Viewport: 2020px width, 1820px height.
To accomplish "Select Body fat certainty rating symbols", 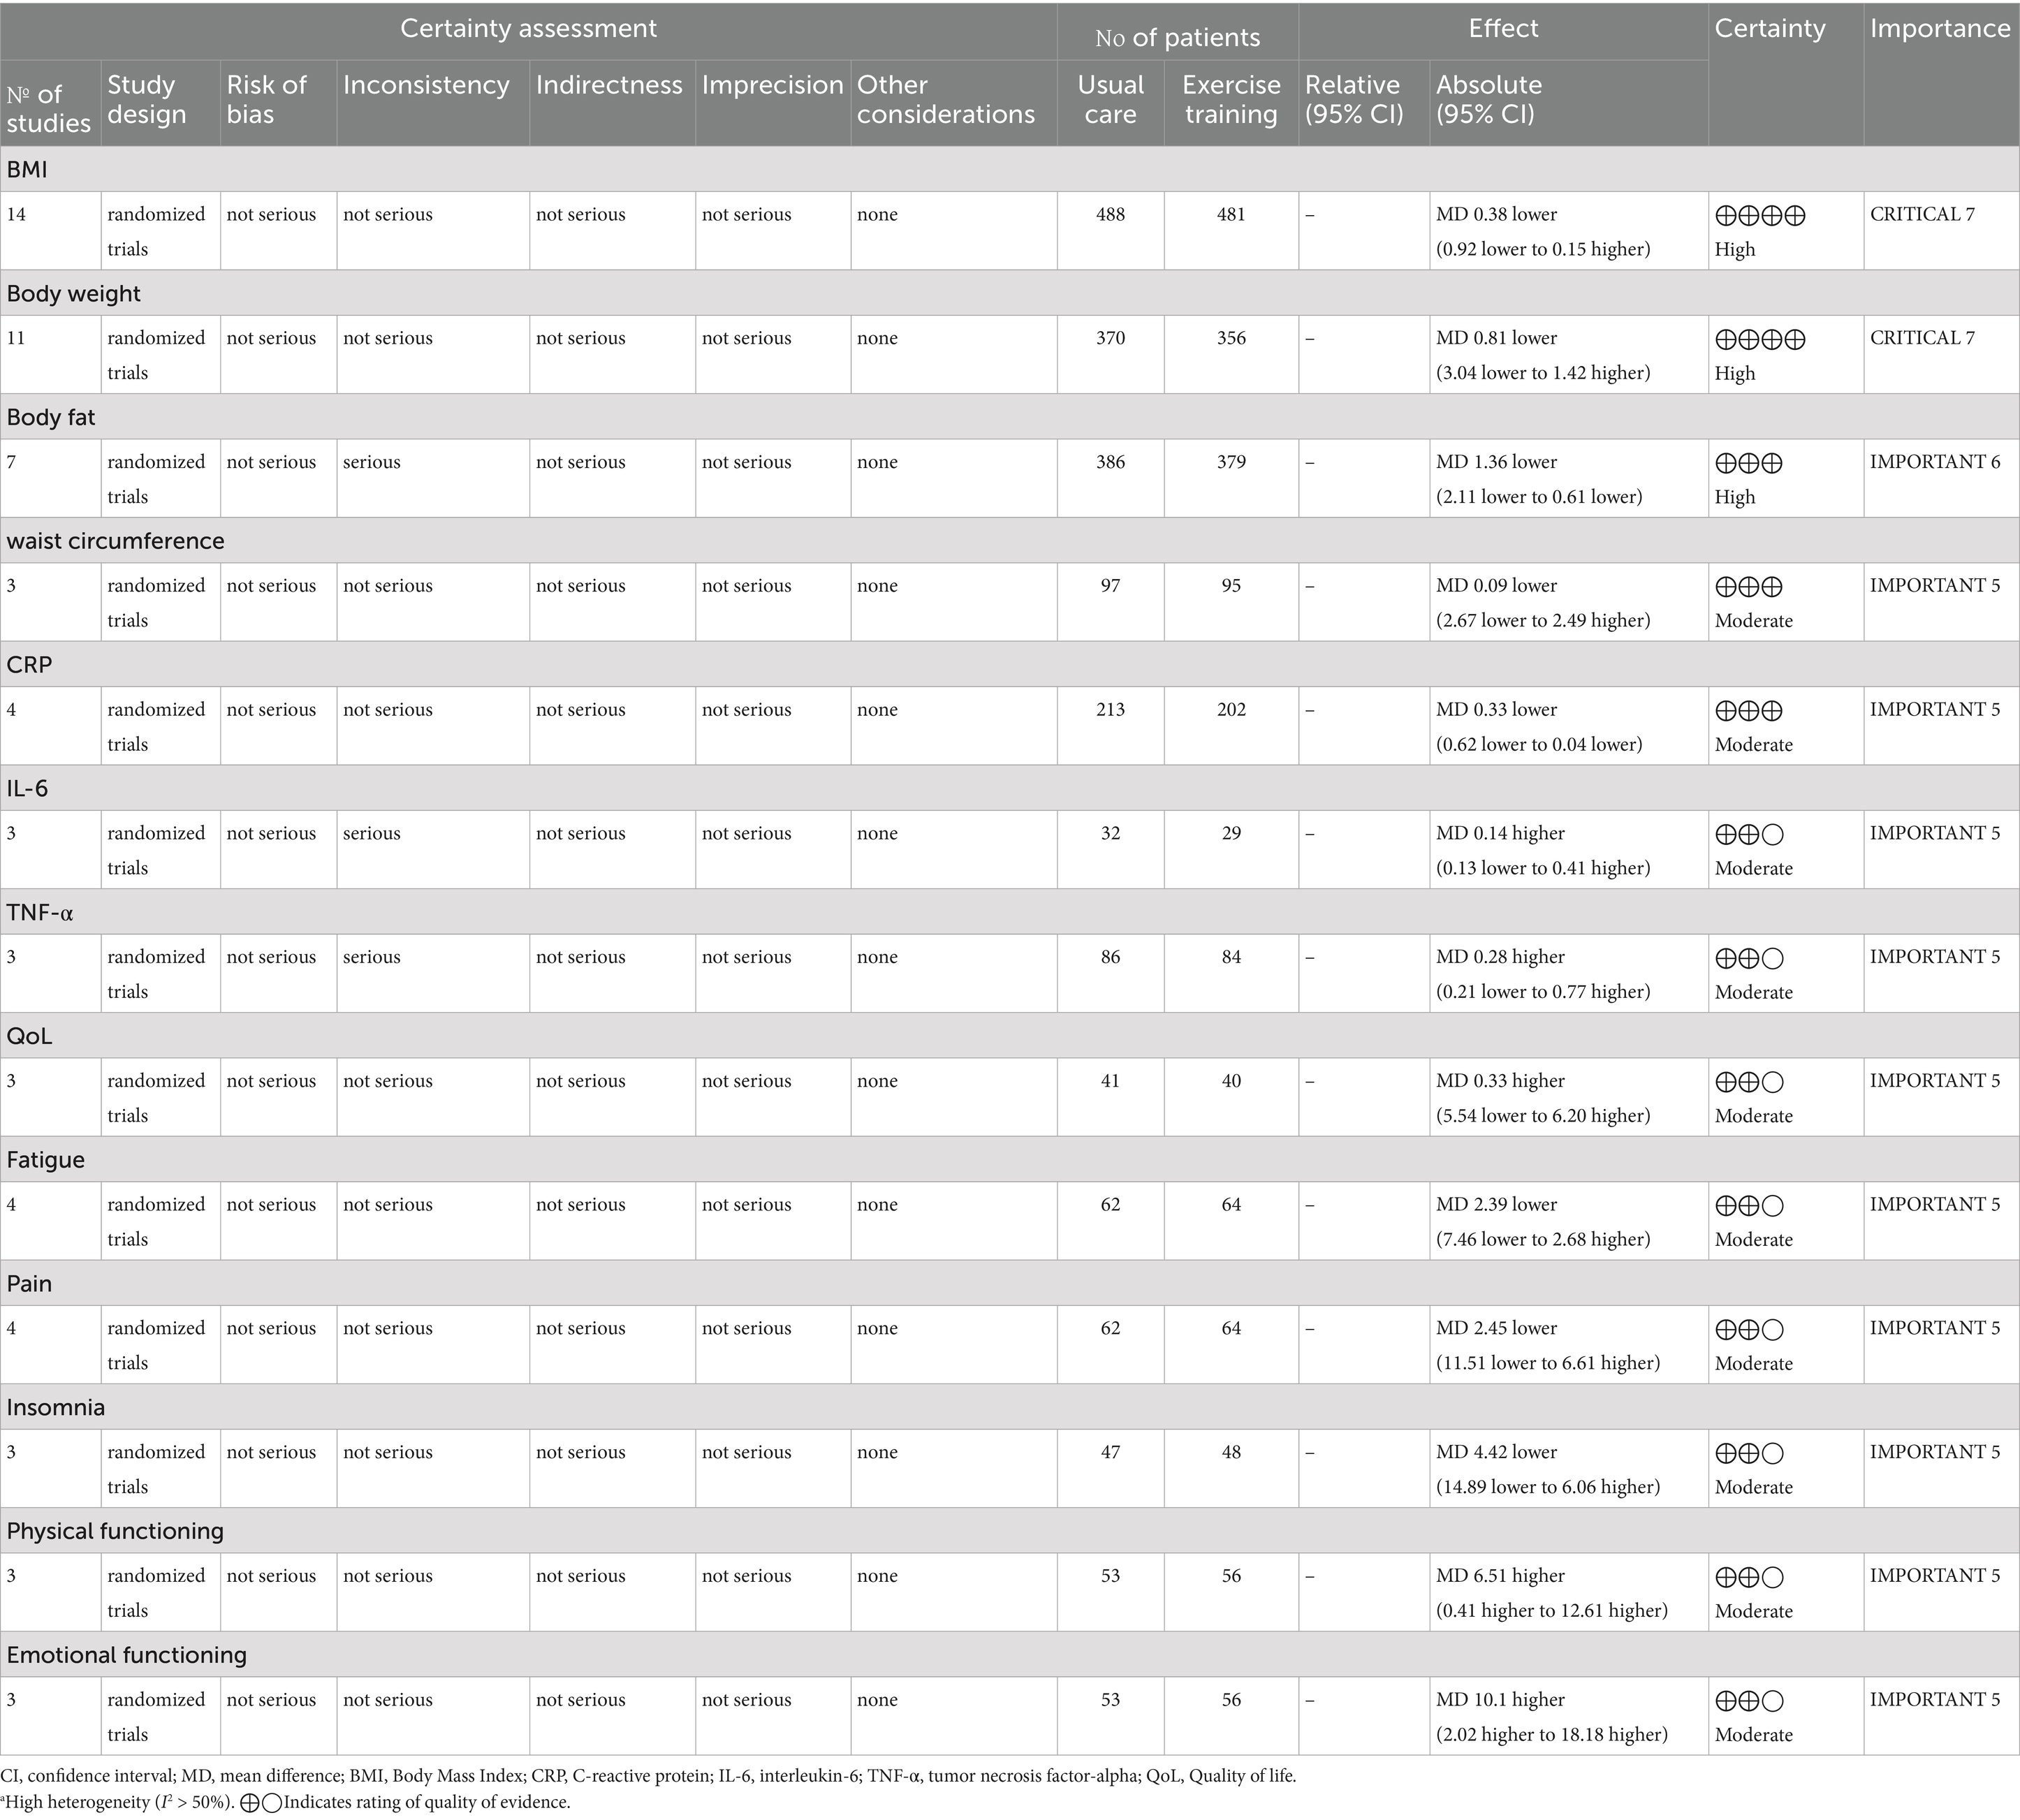I will coord(1749,463).
